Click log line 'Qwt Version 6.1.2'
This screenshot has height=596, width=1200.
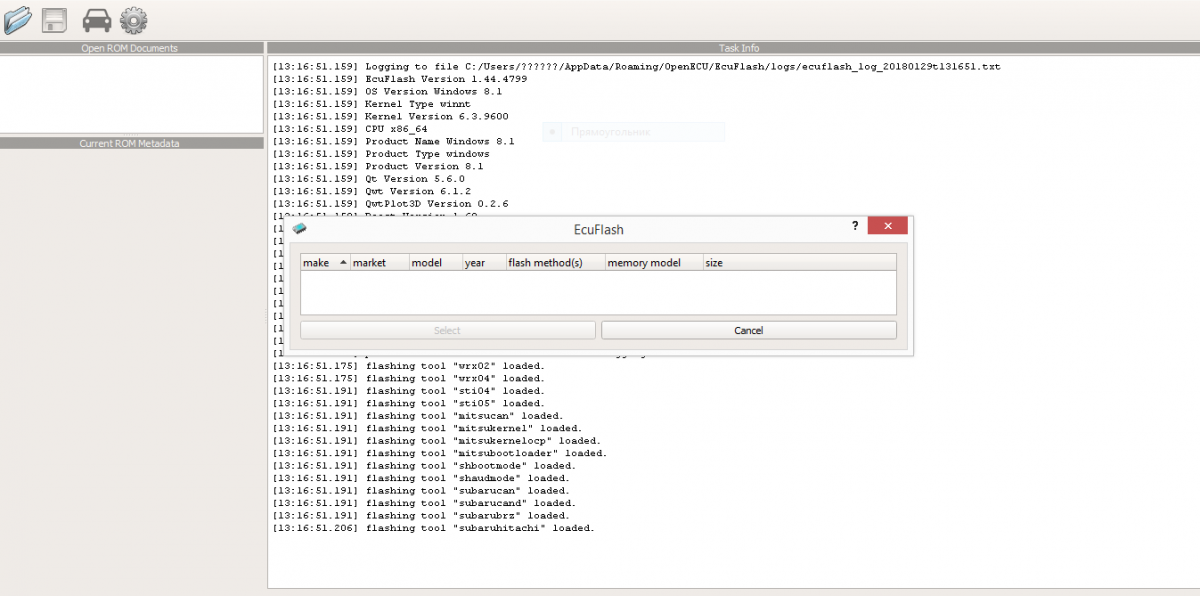pyautogui.click(x=372, y=191)
